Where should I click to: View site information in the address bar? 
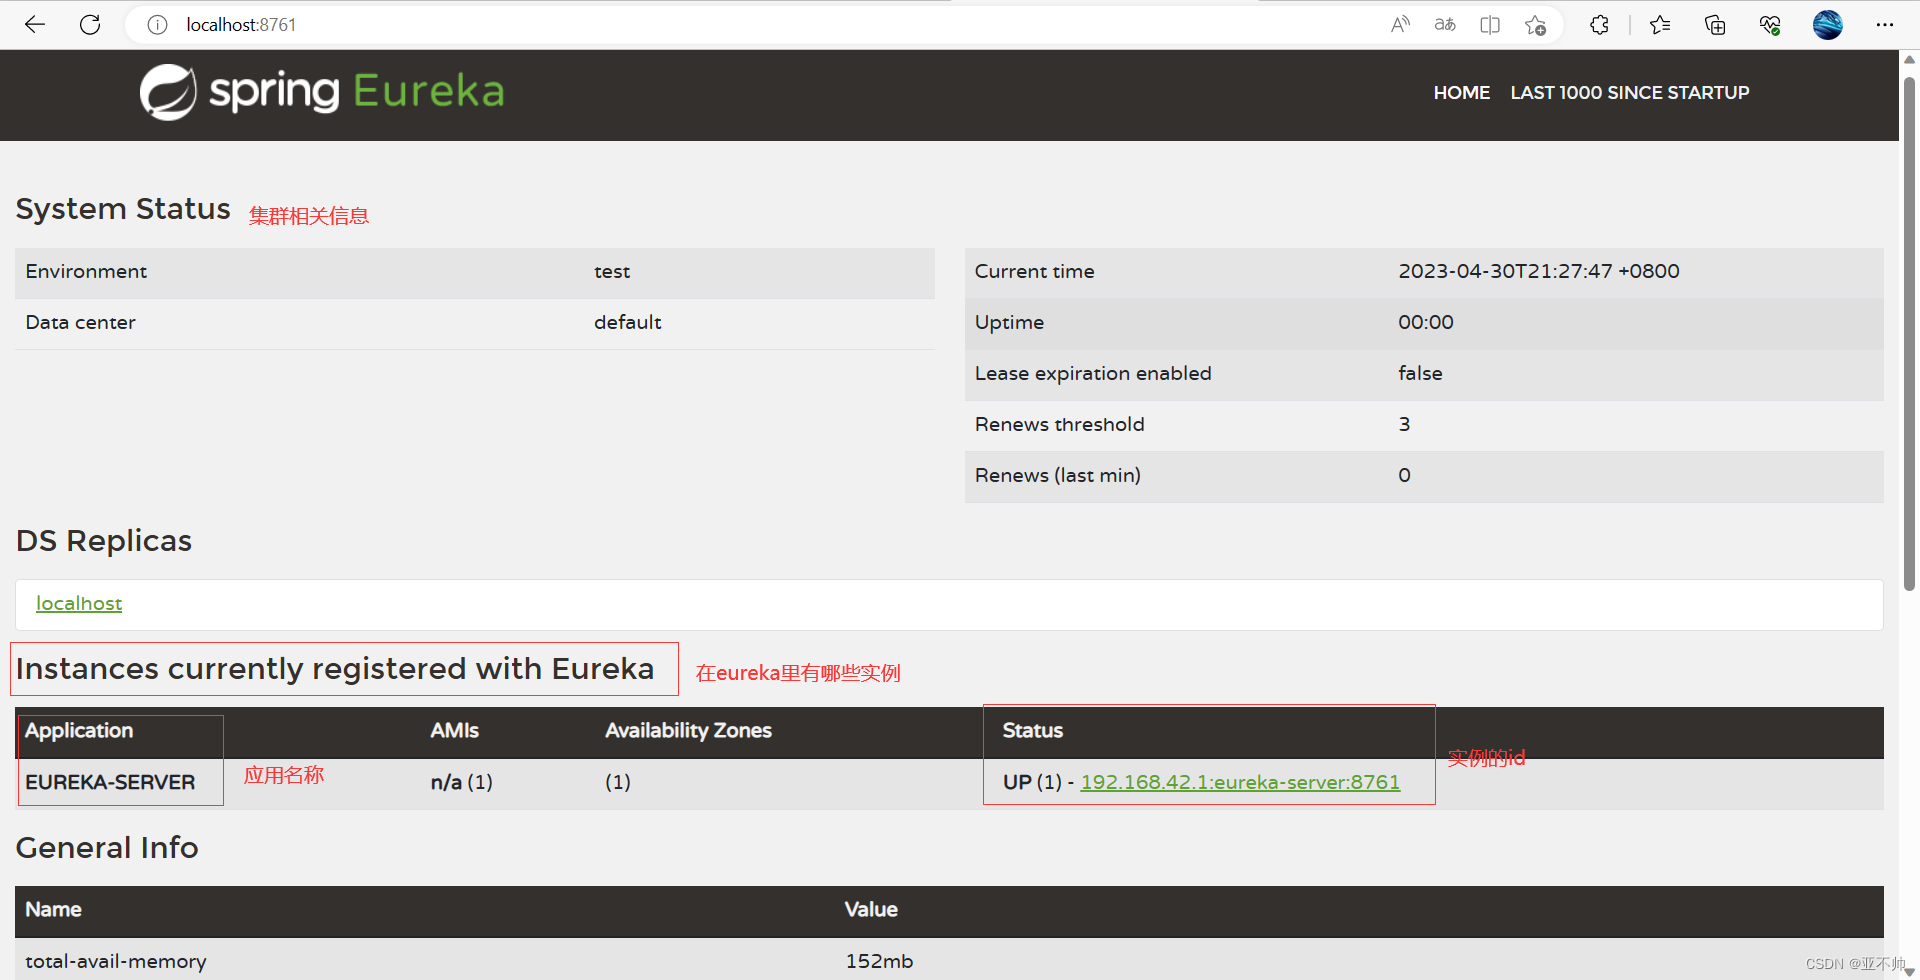tap(157, 24)
